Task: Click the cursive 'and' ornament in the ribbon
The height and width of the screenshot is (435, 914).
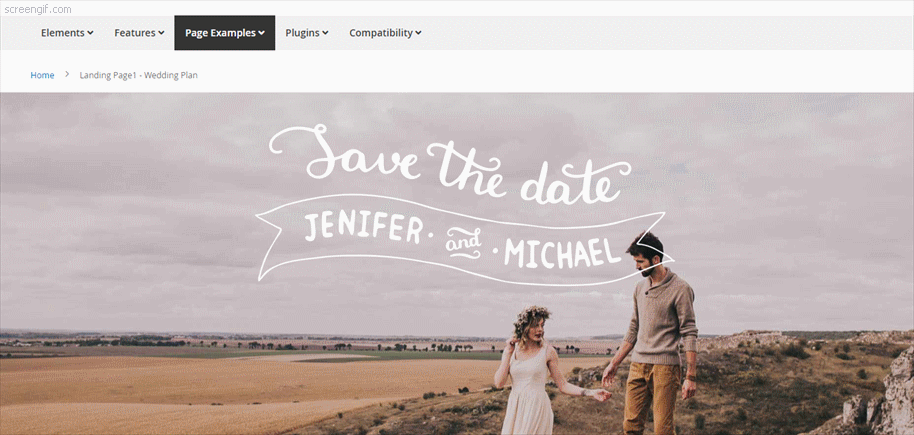Action: 464,243
